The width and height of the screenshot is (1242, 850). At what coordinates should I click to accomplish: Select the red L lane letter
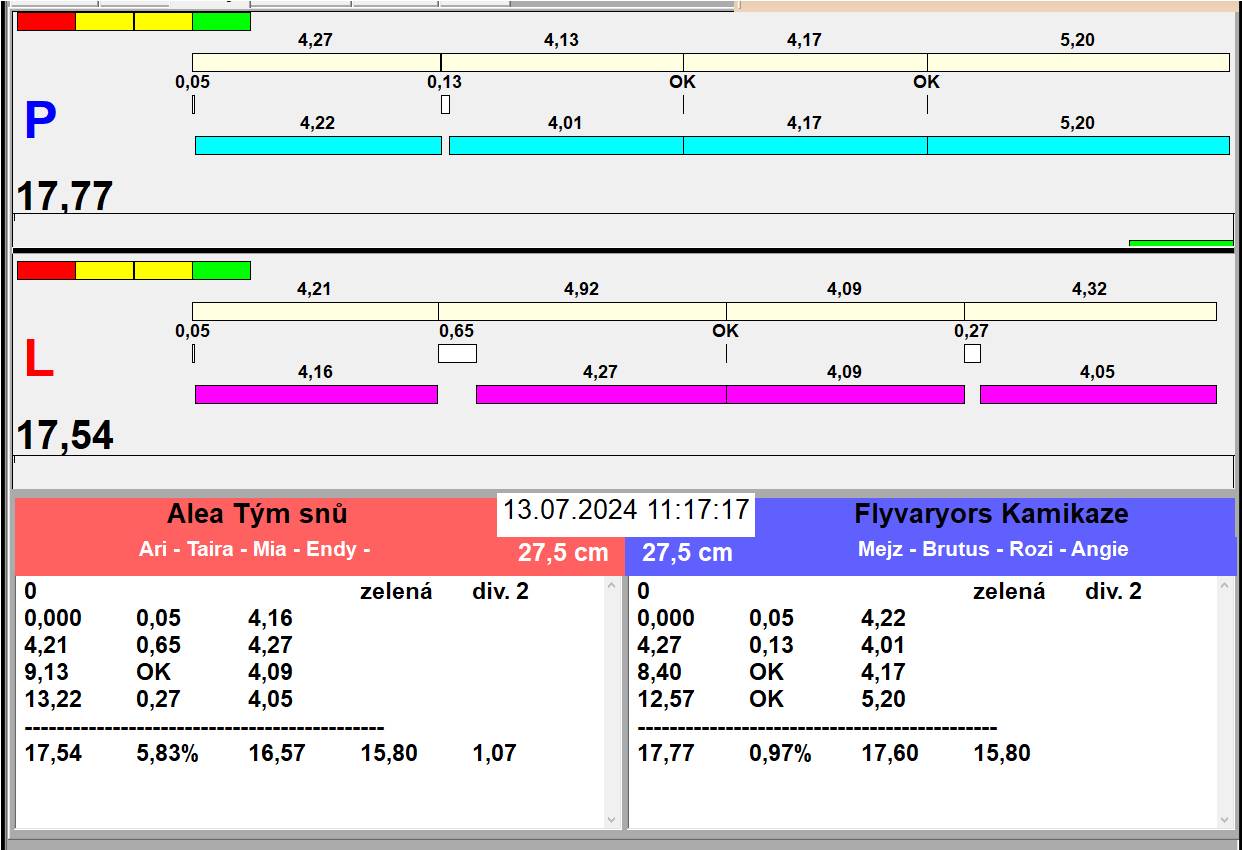(x=38, y=360)
